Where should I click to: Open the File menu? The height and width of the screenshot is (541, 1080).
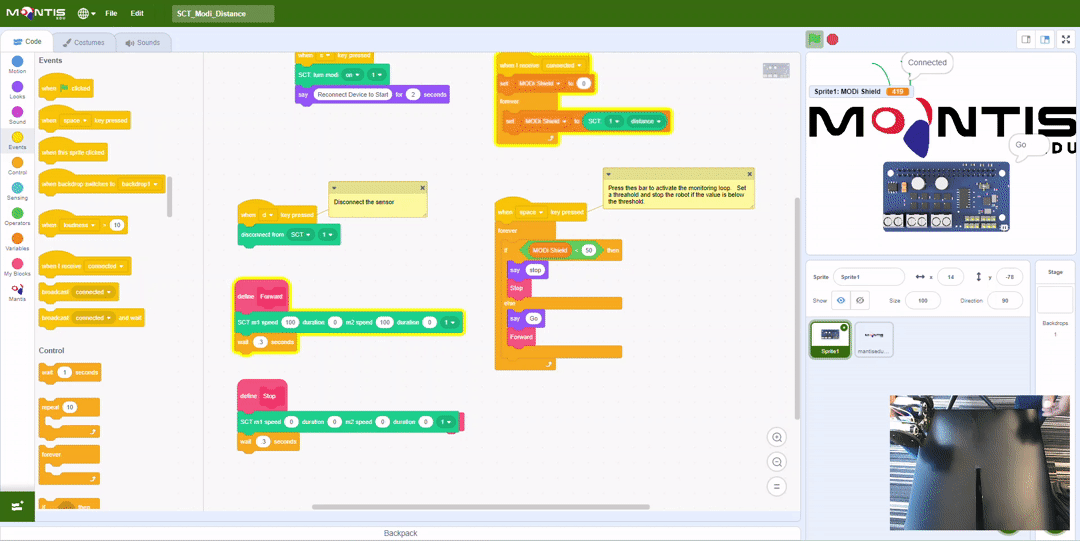[111, 13]
